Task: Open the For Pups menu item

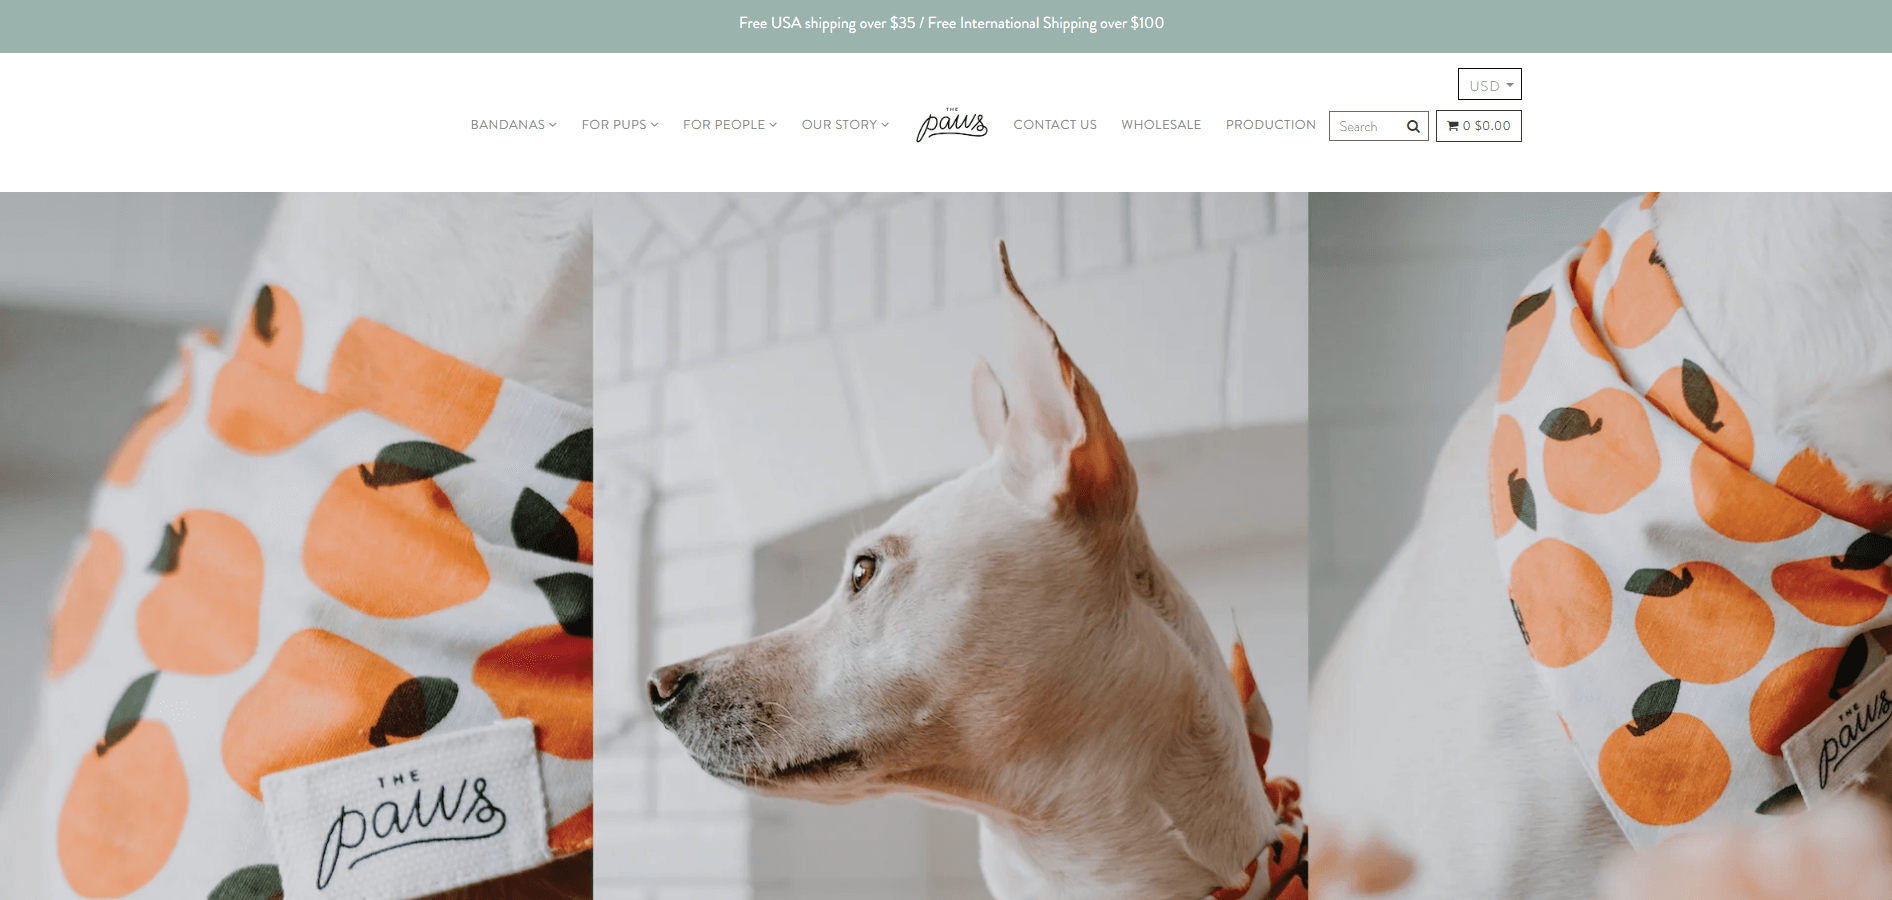Action: pyautogui.click(x=620, y=125)
